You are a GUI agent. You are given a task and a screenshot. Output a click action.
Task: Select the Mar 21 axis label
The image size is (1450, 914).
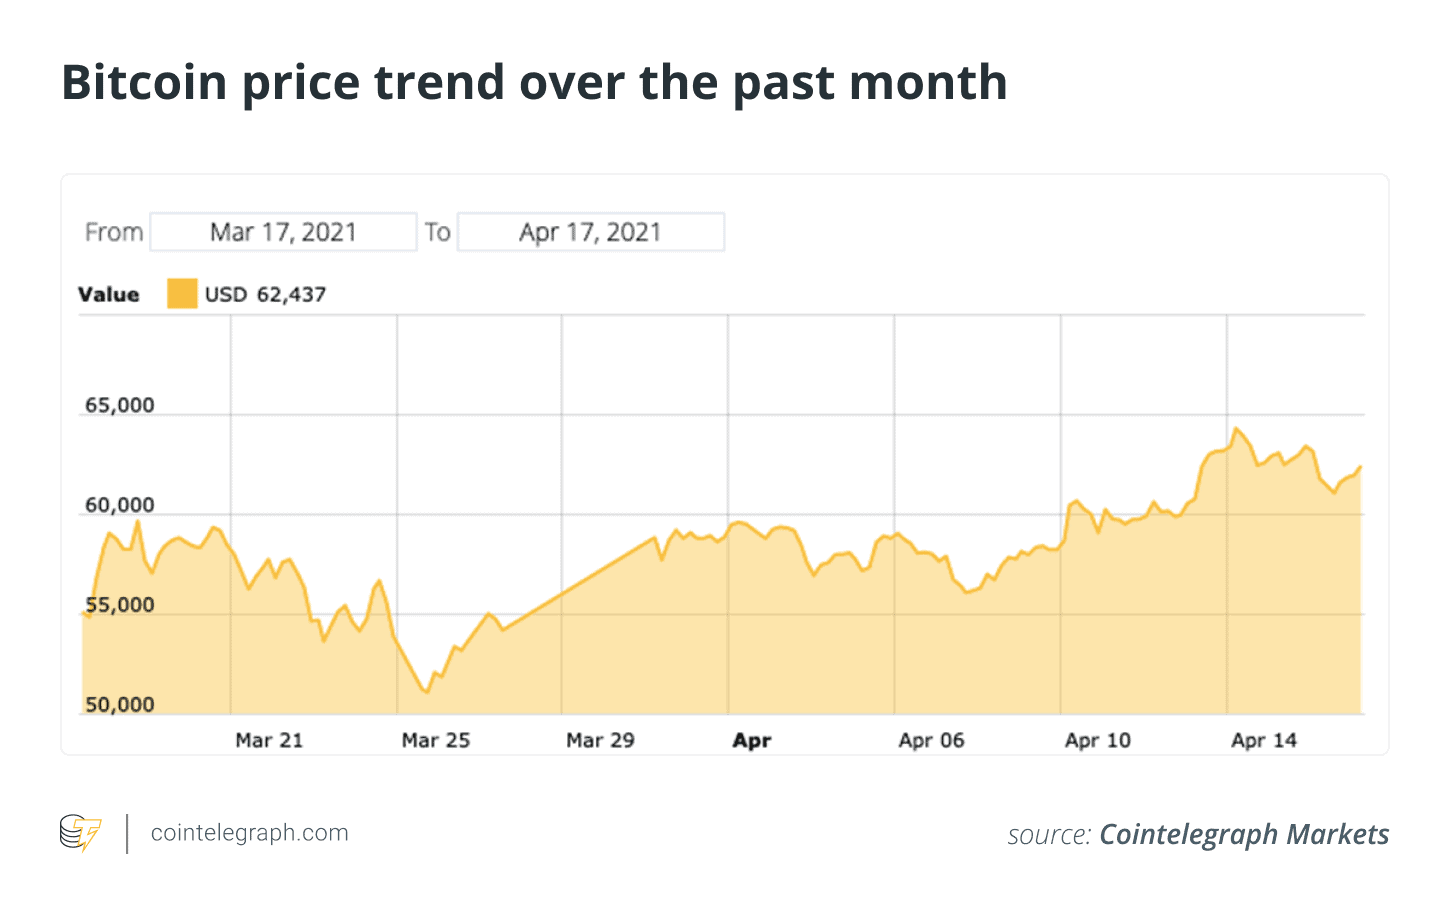(269, 740)
